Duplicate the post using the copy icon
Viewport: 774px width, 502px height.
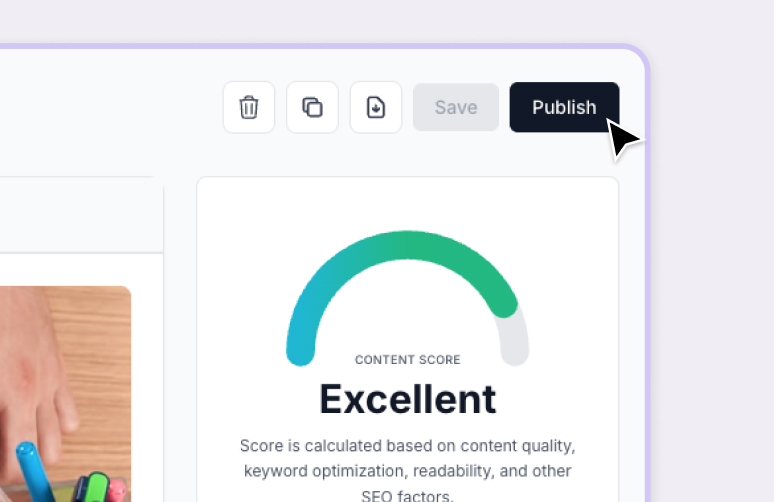312,107
